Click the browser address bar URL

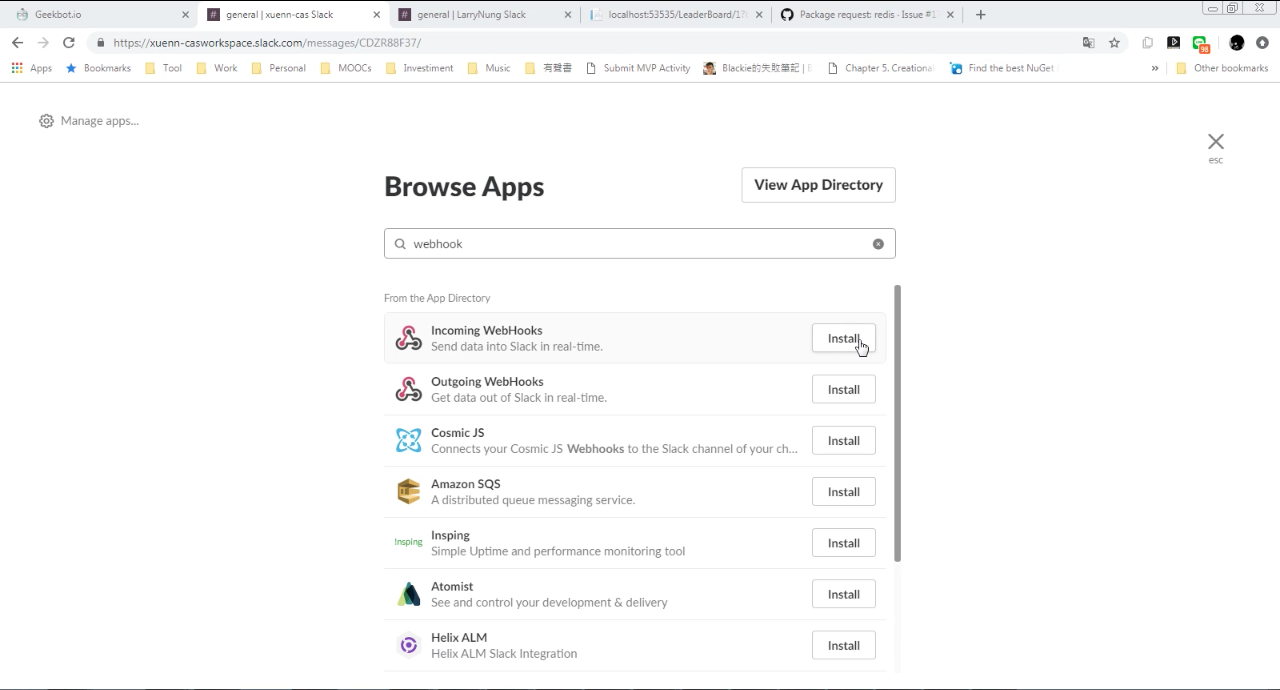267,43
